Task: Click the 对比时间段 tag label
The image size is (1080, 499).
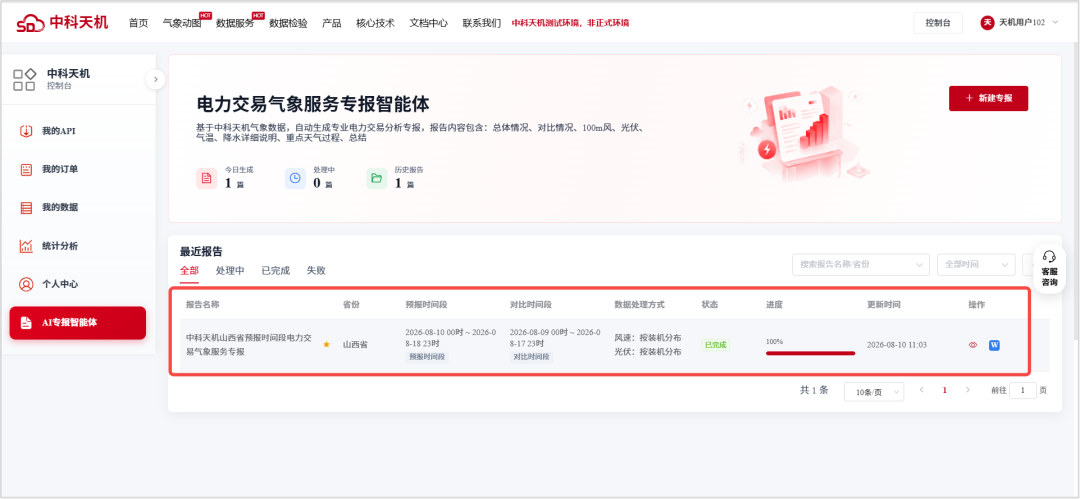Action: 531,357
